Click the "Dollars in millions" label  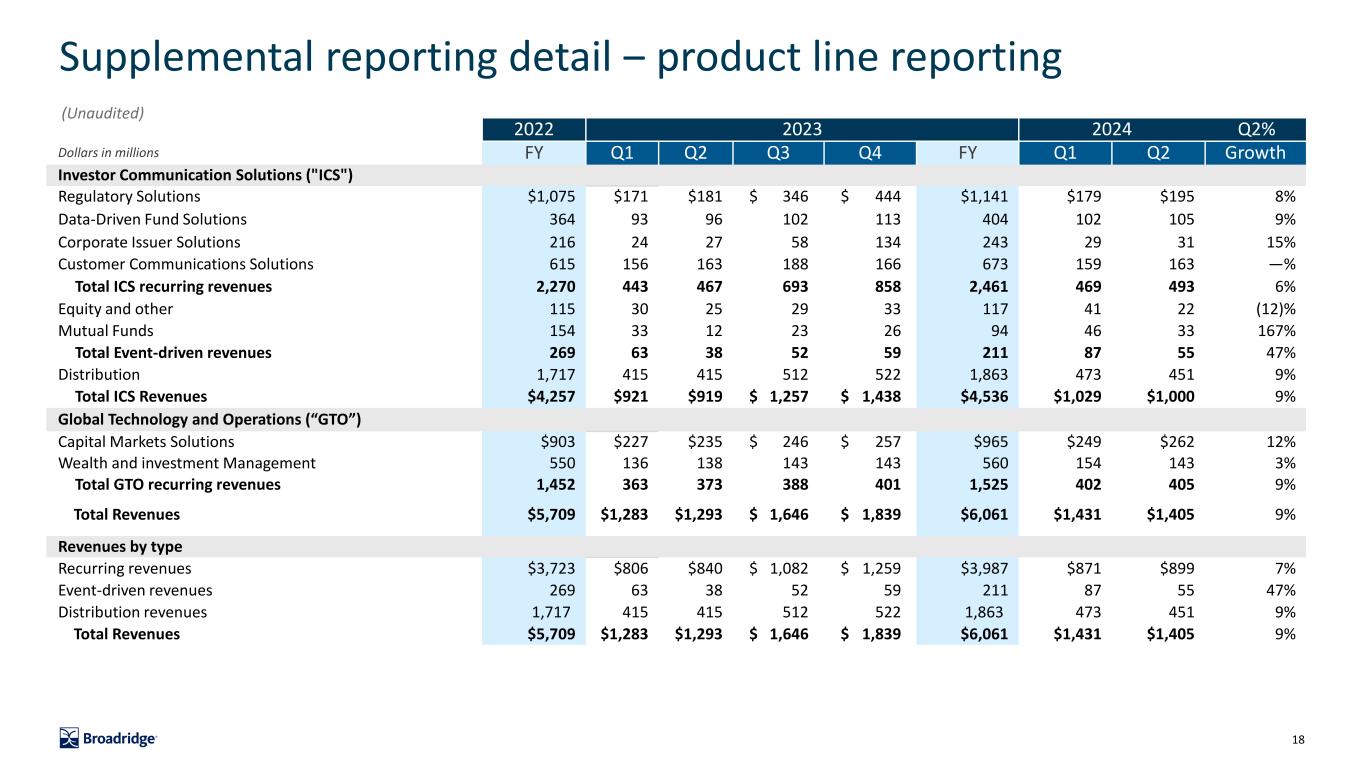pos(109,153)
